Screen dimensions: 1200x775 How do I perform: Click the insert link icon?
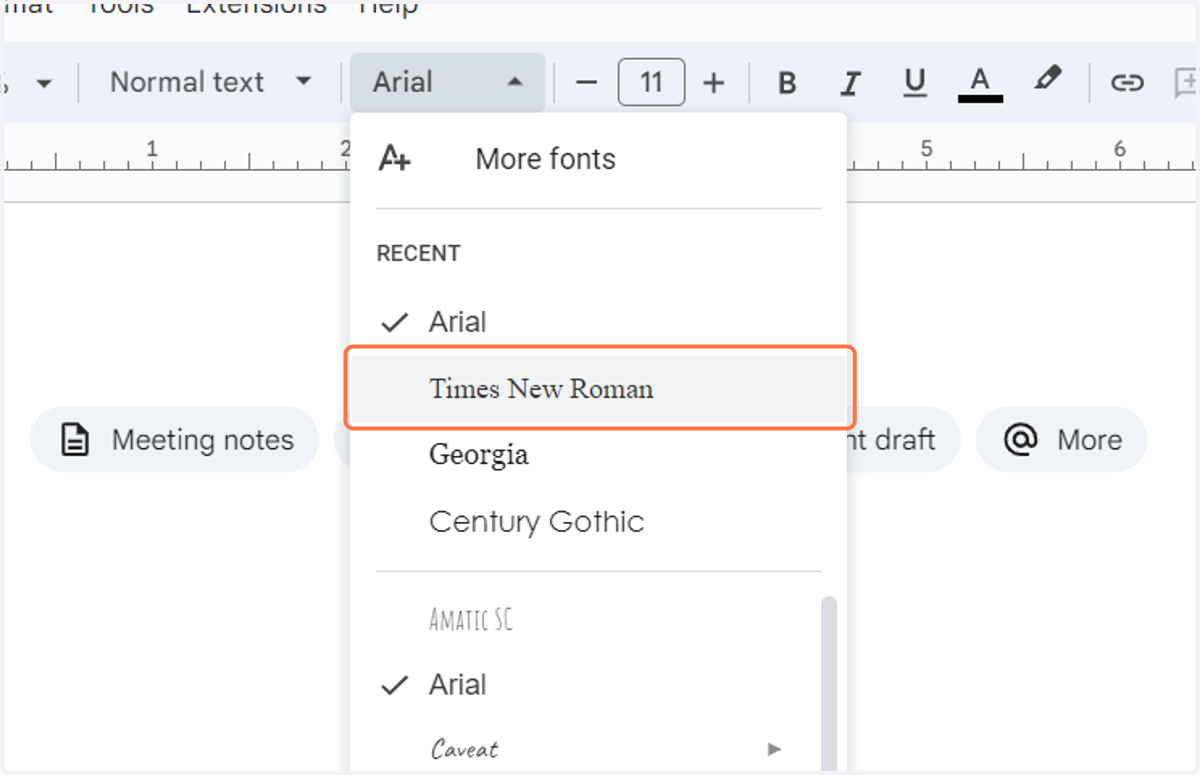[1127, 83]
